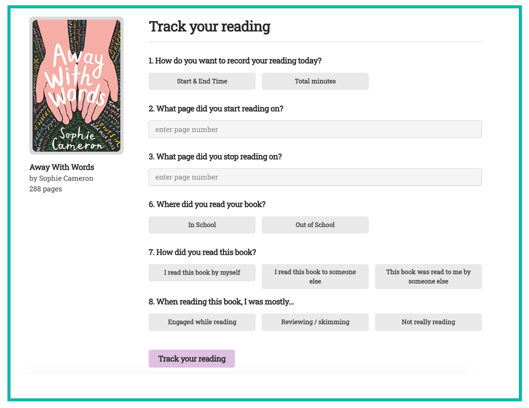Select In School as reading location
Image resolution: width=529 pixels, height=408 pixels.
(202, 225)
